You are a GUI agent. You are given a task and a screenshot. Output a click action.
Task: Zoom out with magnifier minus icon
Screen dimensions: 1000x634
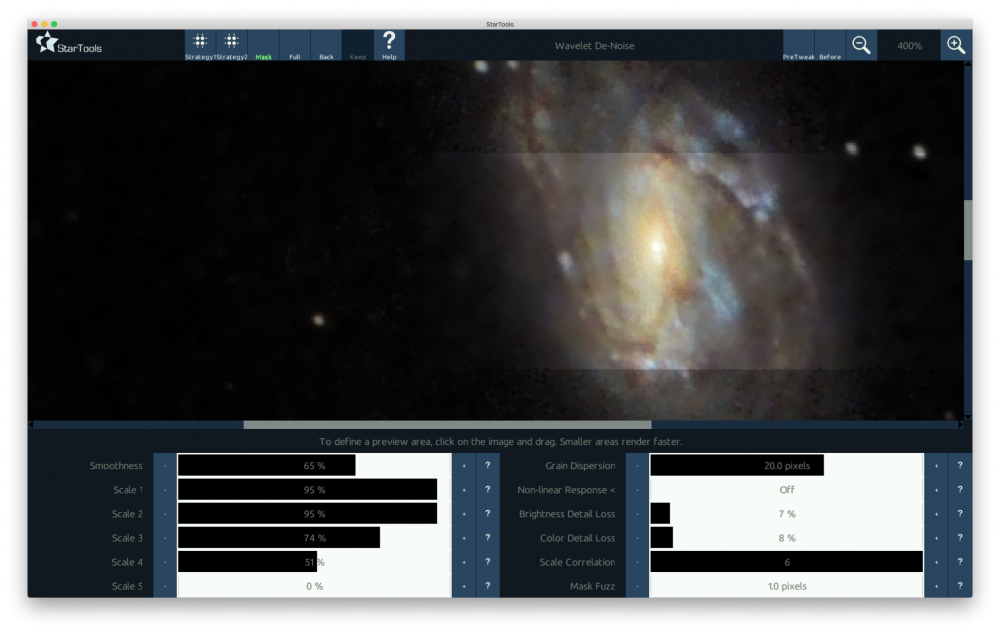click(x=861, y=45)
